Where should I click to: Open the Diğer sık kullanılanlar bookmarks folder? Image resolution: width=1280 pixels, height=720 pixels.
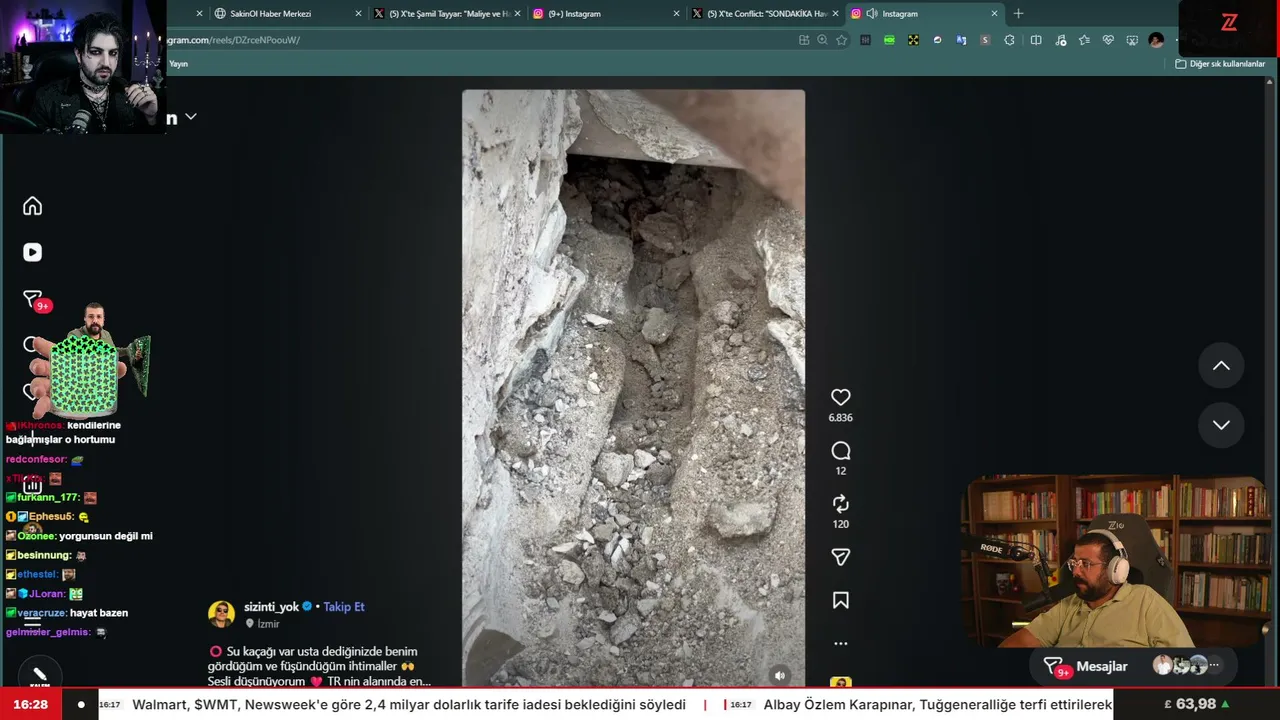(1220, 64)
